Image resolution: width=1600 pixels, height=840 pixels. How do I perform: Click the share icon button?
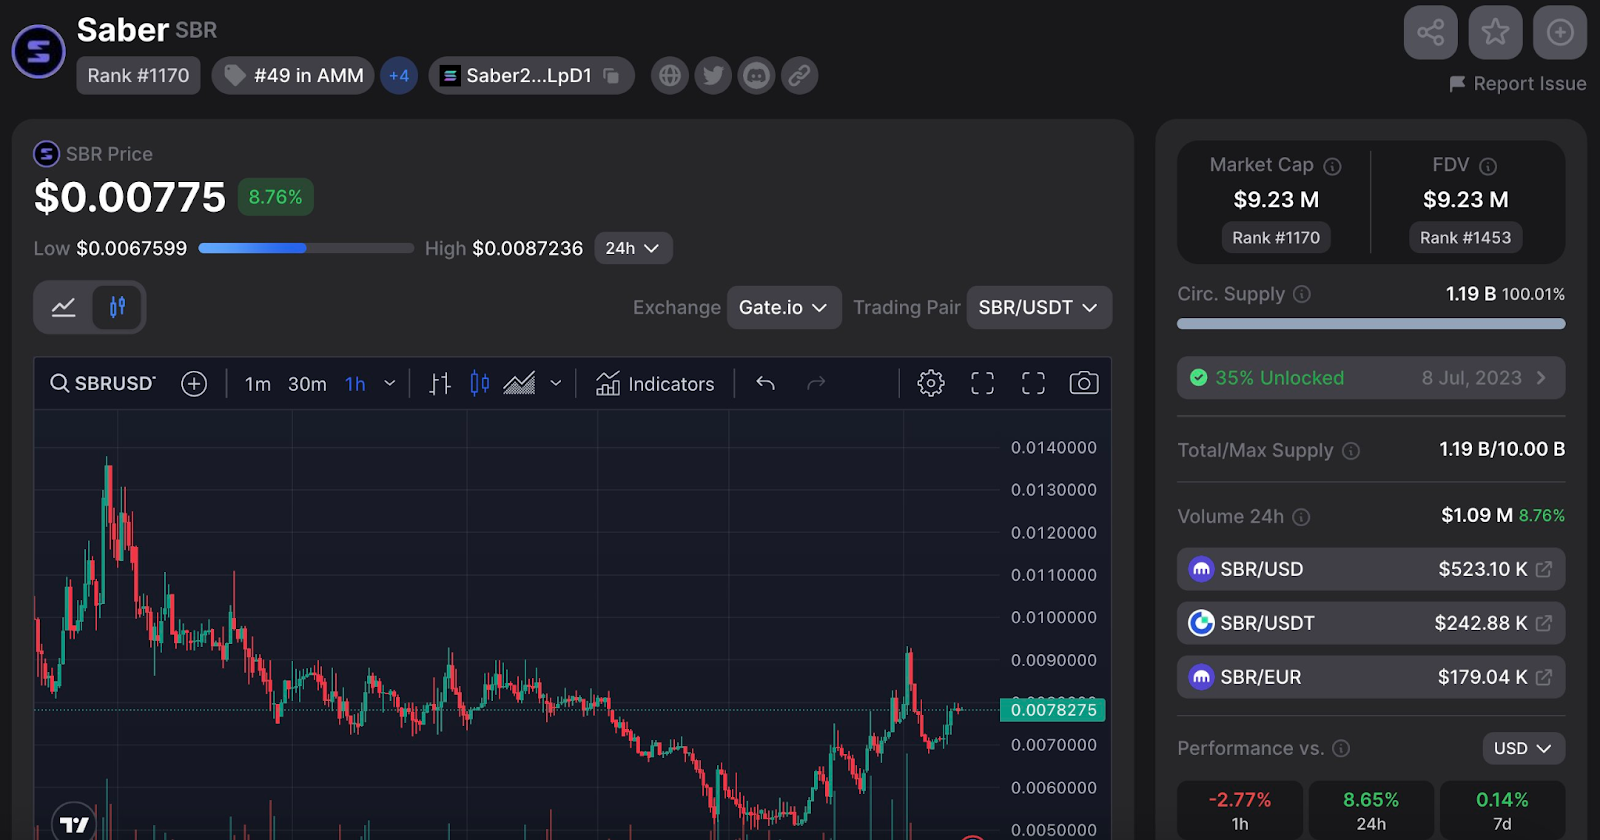(1430, 32)
